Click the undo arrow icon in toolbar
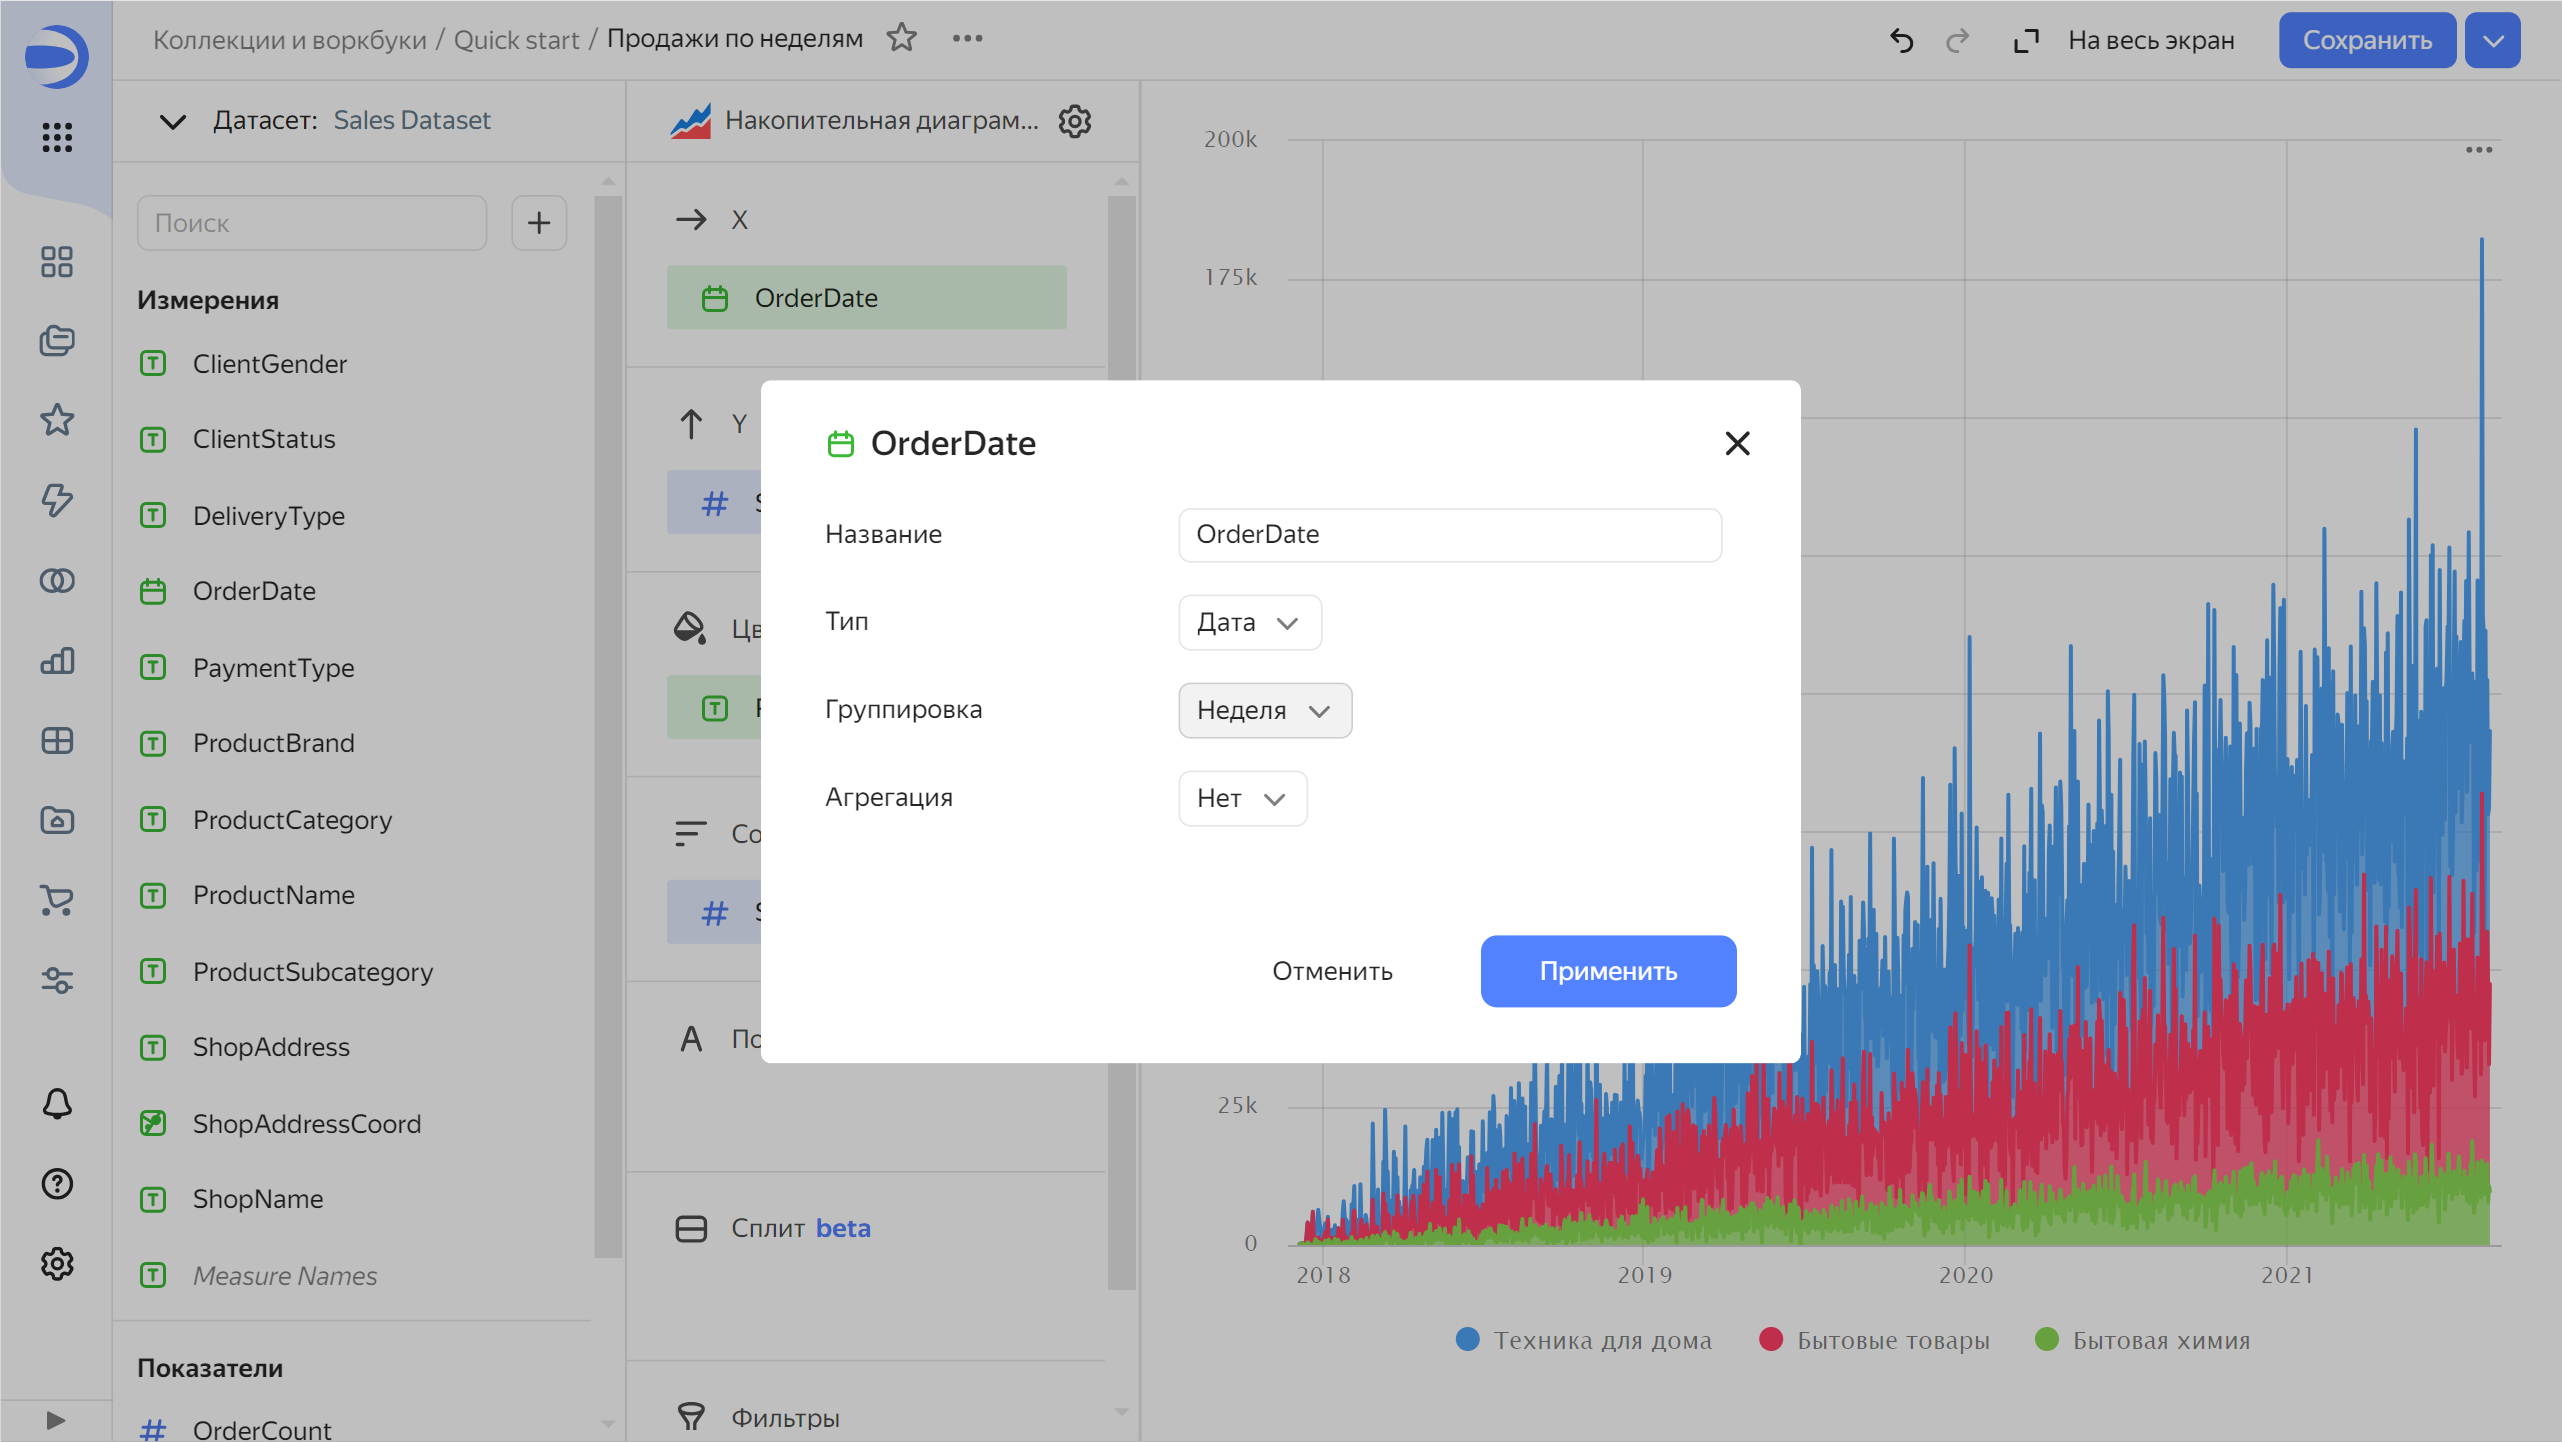Viewport: 2562px width, 1442px height. (1901, 40)
